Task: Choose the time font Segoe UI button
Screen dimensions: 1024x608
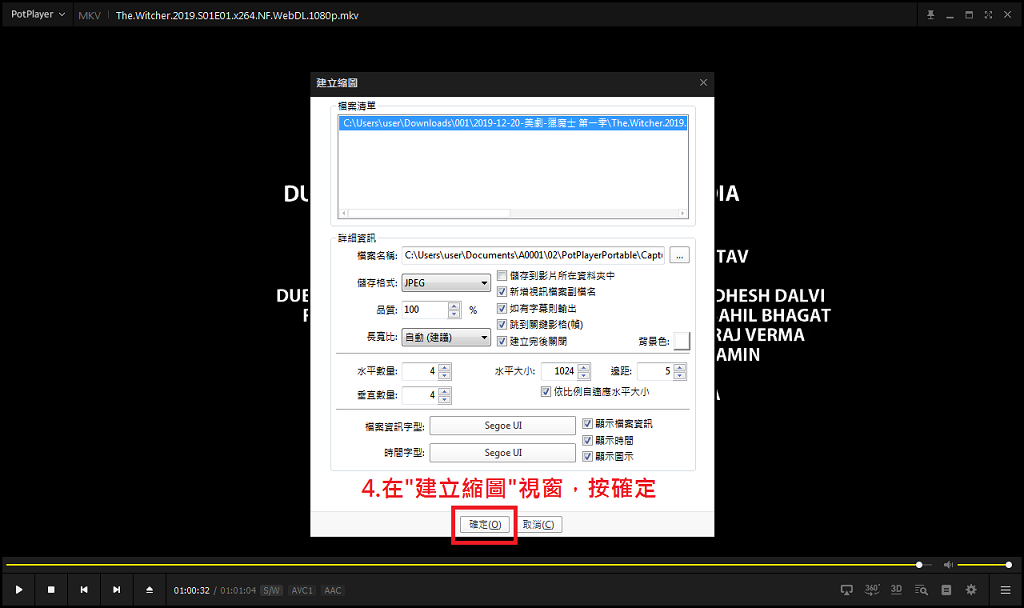Action: pos(502,453)
